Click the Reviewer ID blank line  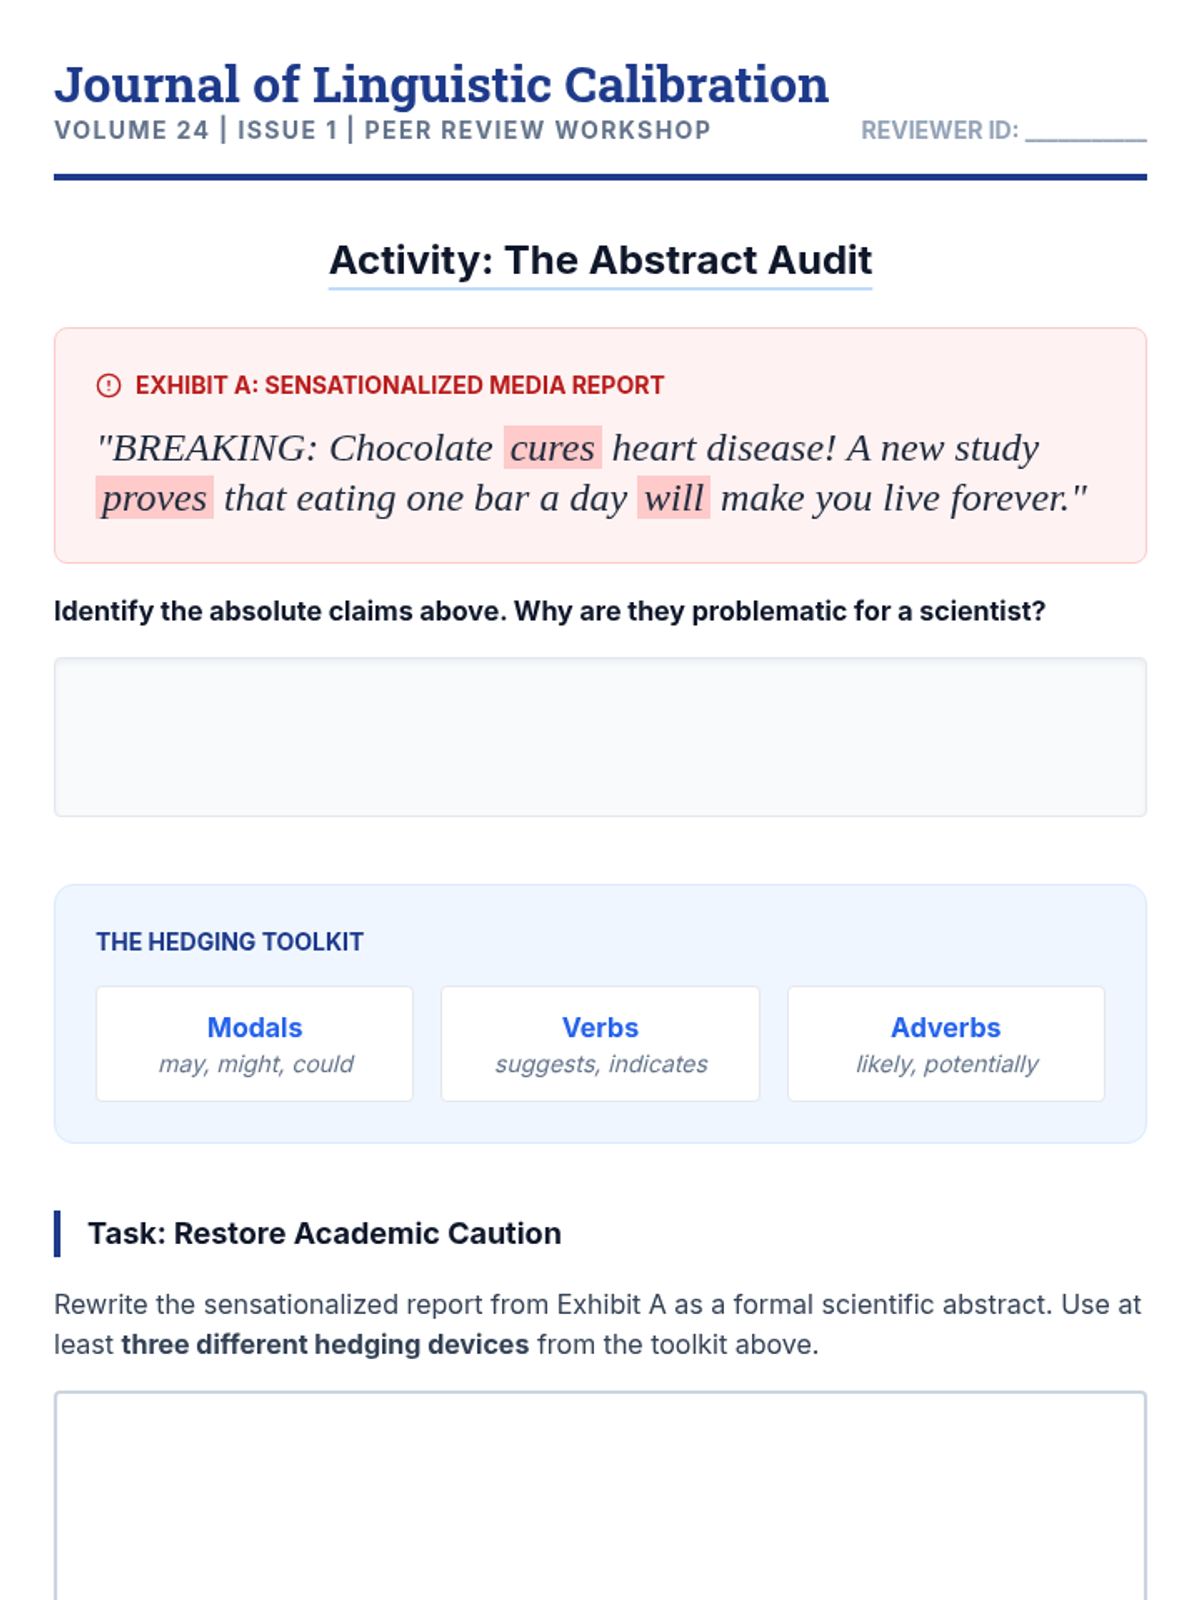tap(1086, 132)
